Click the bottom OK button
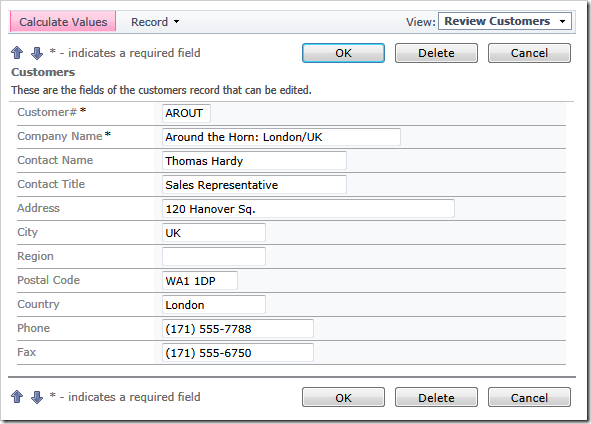 coord(343,398)
